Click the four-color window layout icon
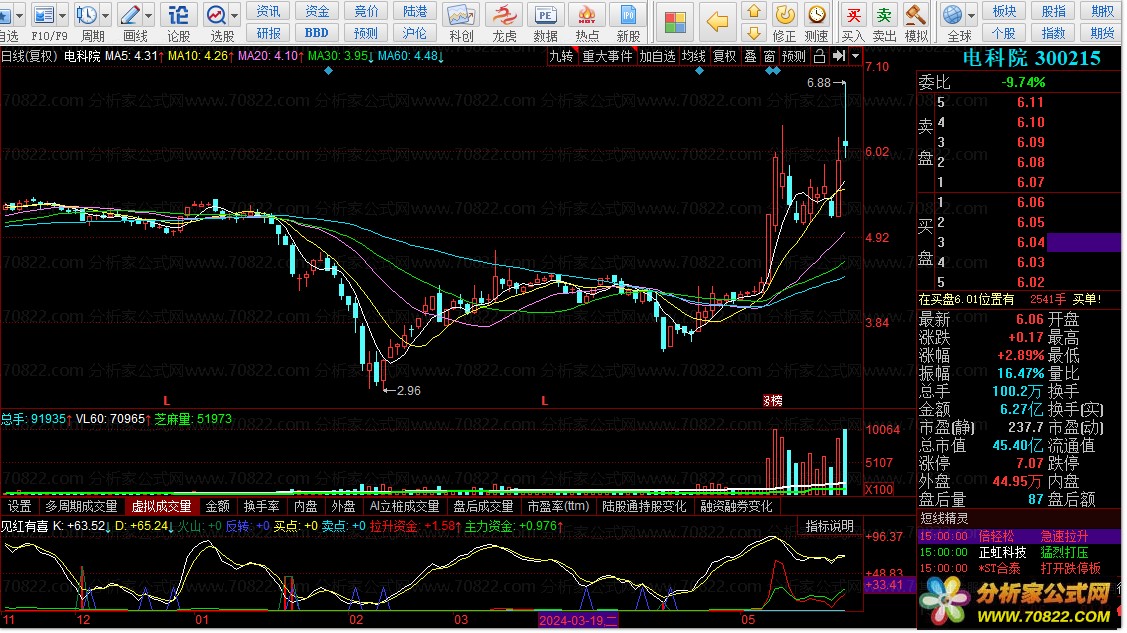 point(675,22)
